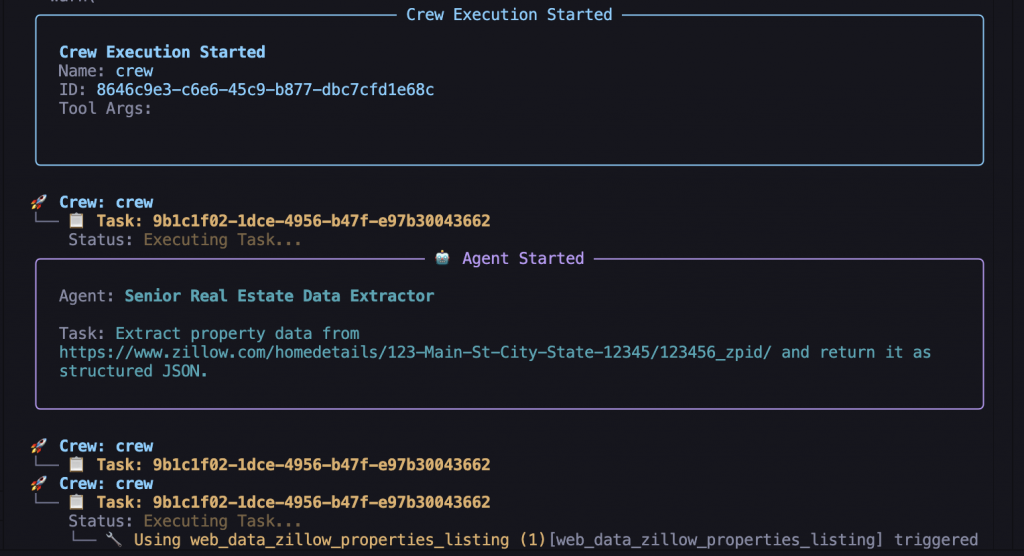Click the rocket icon directly below the Crew Execution panel
This screenshot has height=556, width=1024.
[x=39, y=202]
